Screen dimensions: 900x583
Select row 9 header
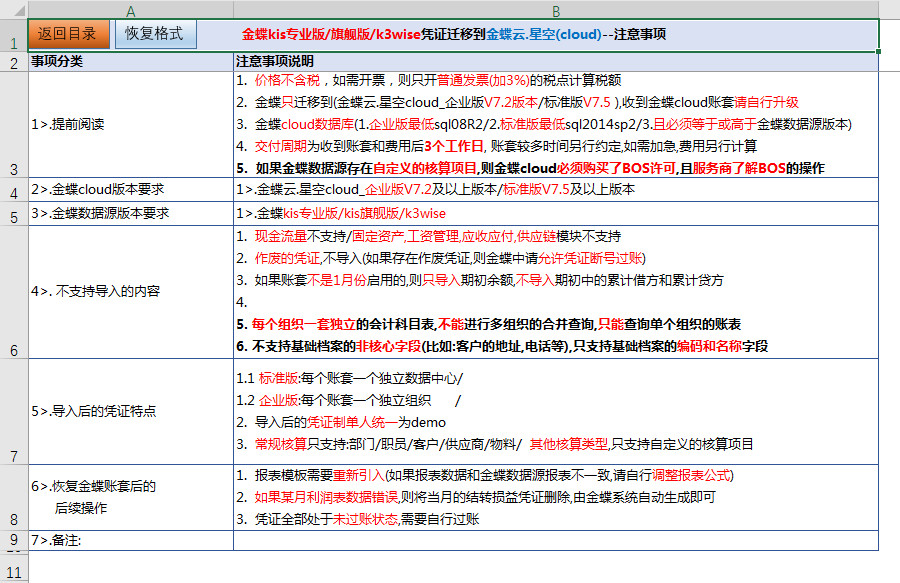click(x=13, y=540)
